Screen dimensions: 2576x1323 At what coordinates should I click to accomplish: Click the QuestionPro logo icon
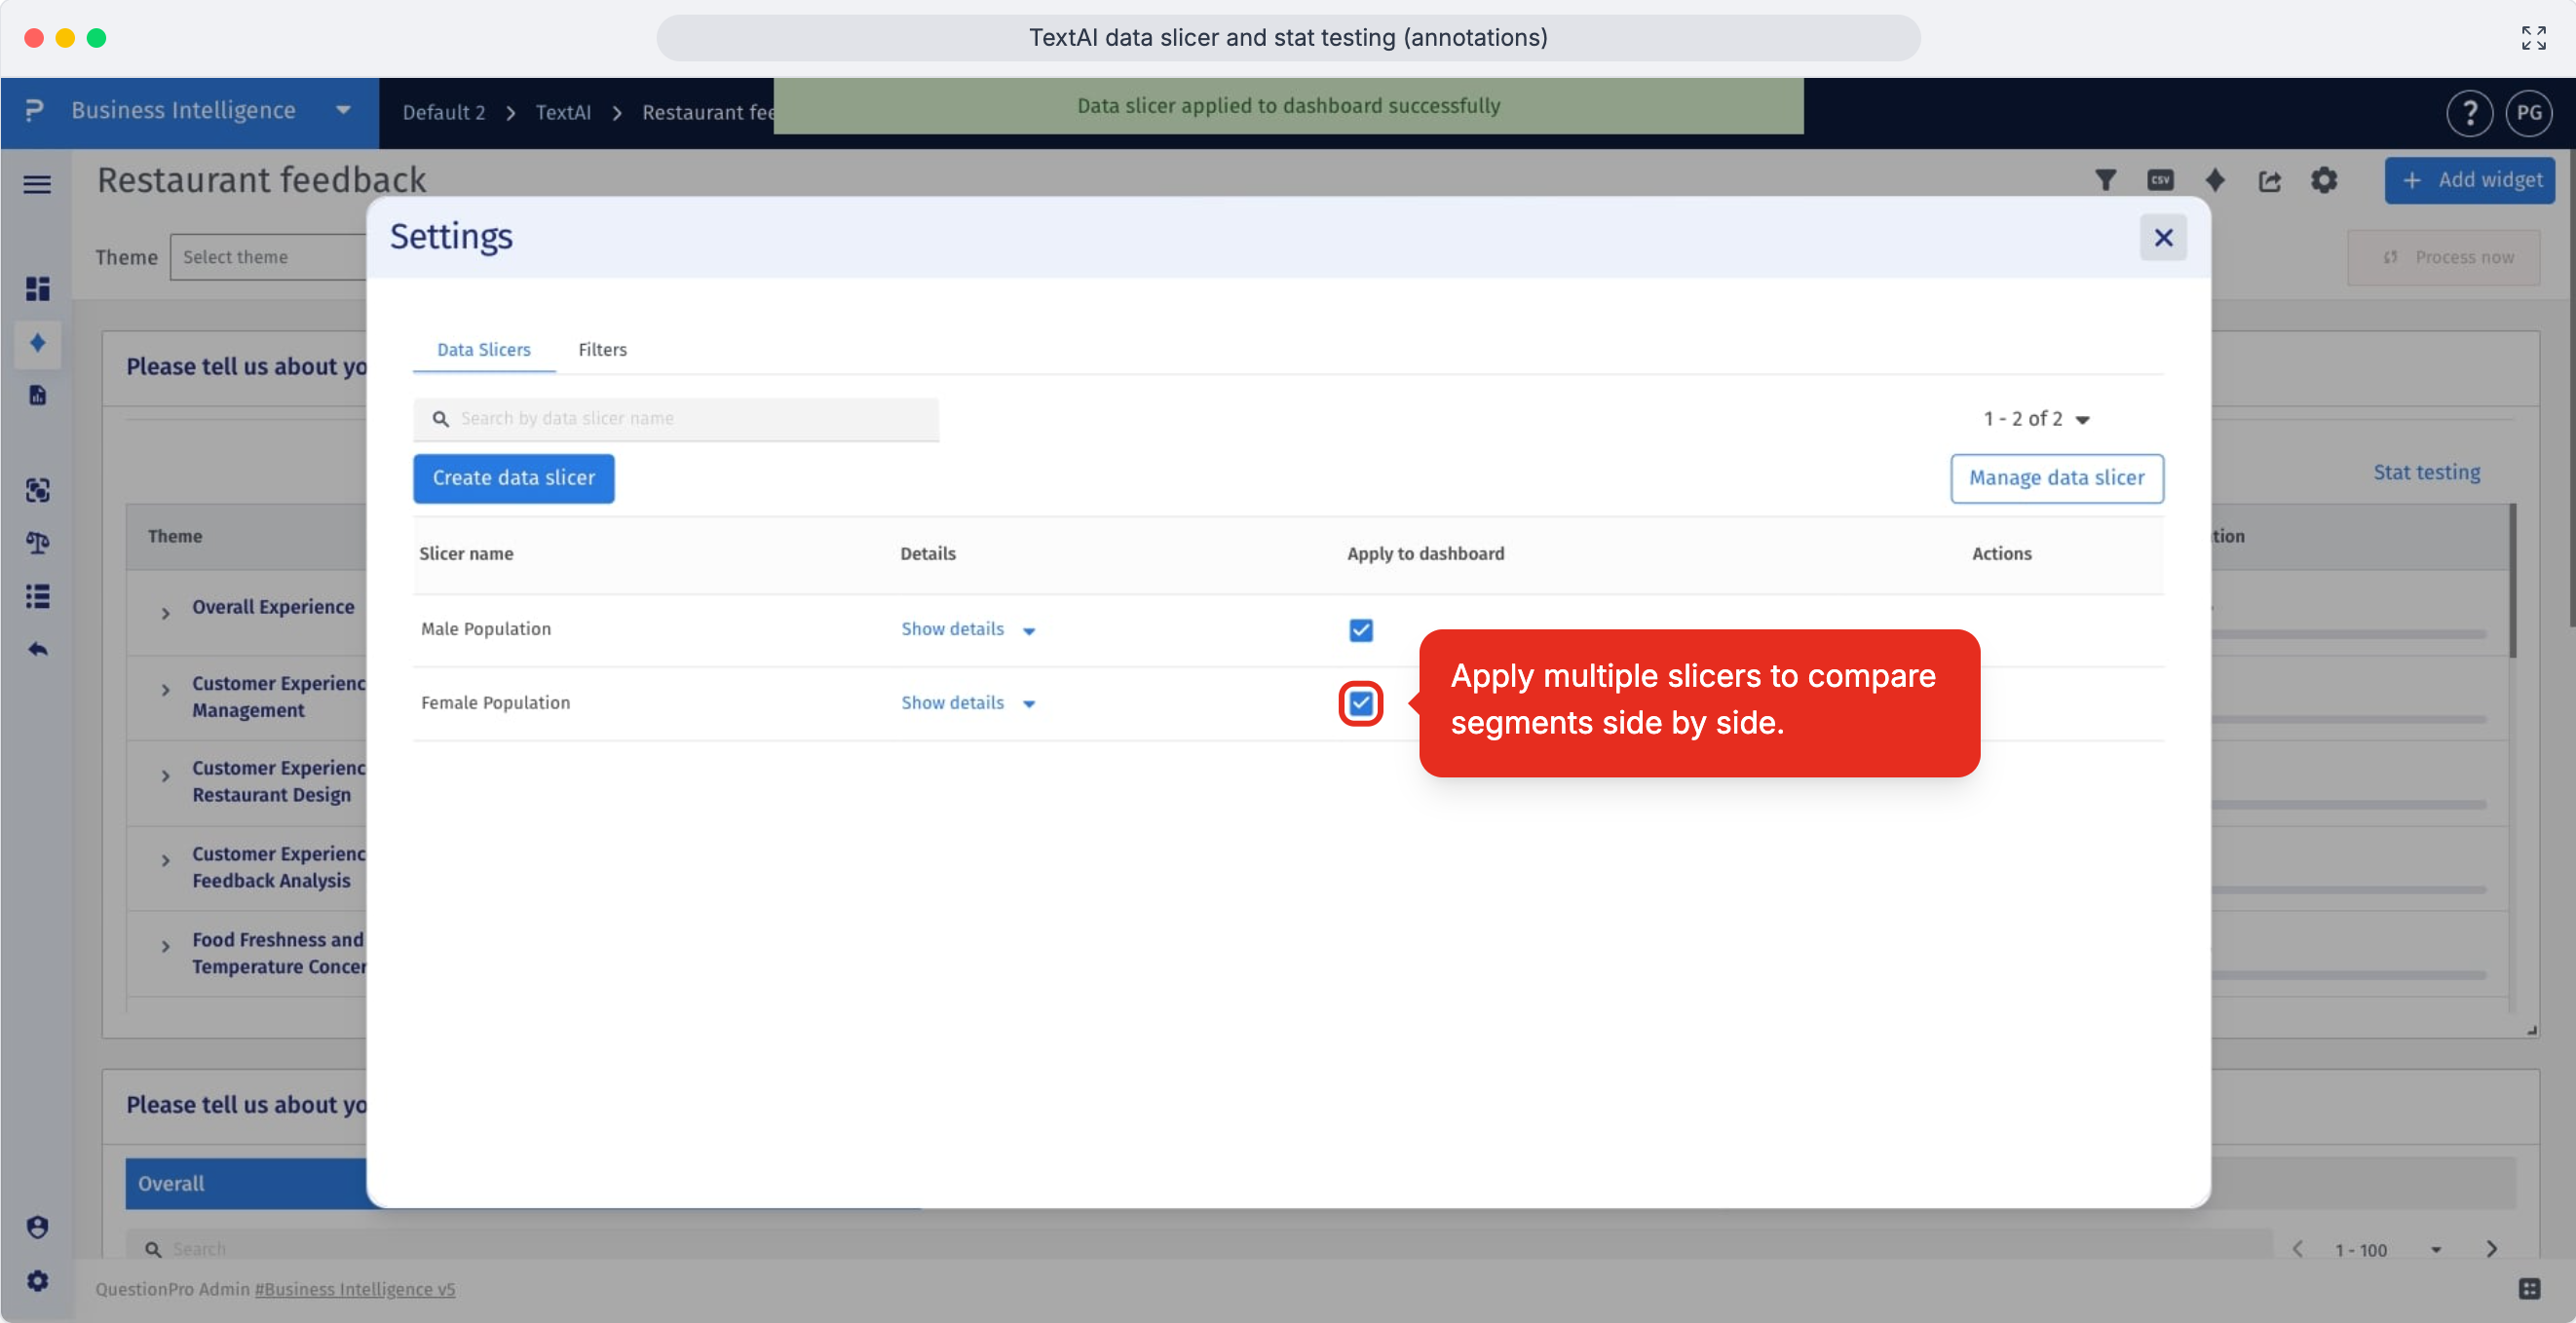coord(35,110)
